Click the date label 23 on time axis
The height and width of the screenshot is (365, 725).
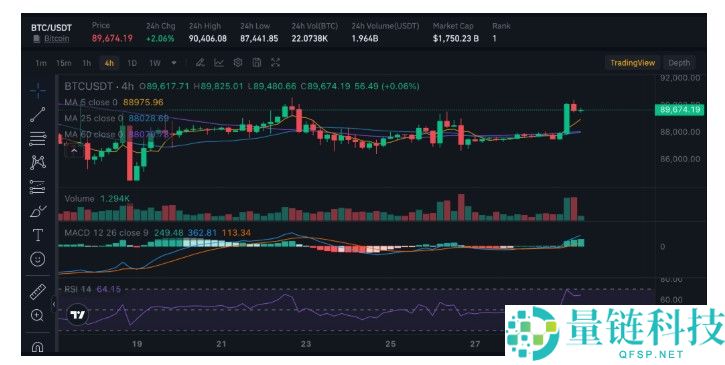point(306,344)
